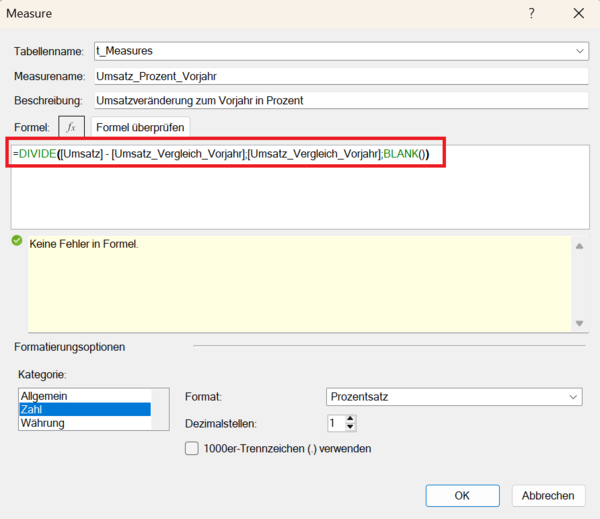Click the green formula check status icon

click(x=17, y=241)
